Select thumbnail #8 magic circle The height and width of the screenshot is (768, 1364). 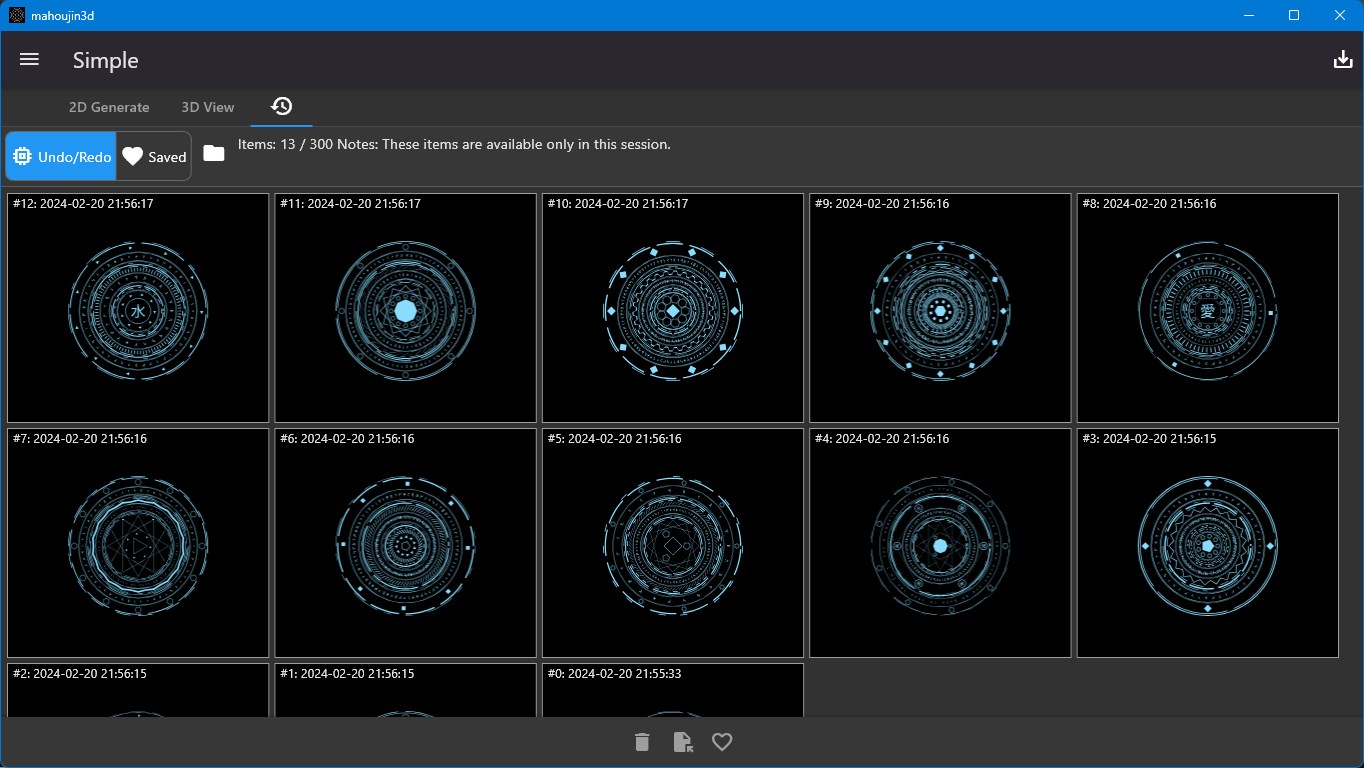point(1208,308)
